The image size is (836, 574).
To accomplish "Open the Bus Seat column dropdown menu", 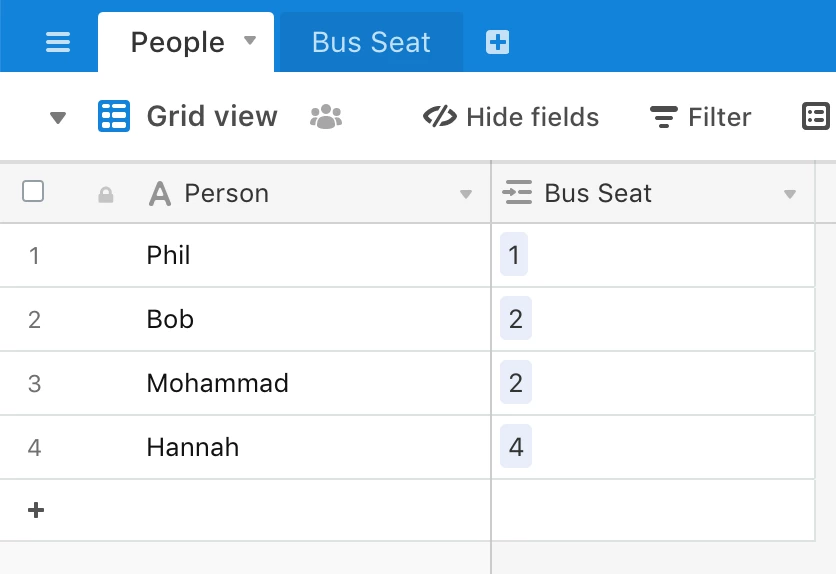I will (x=790, y=194).
